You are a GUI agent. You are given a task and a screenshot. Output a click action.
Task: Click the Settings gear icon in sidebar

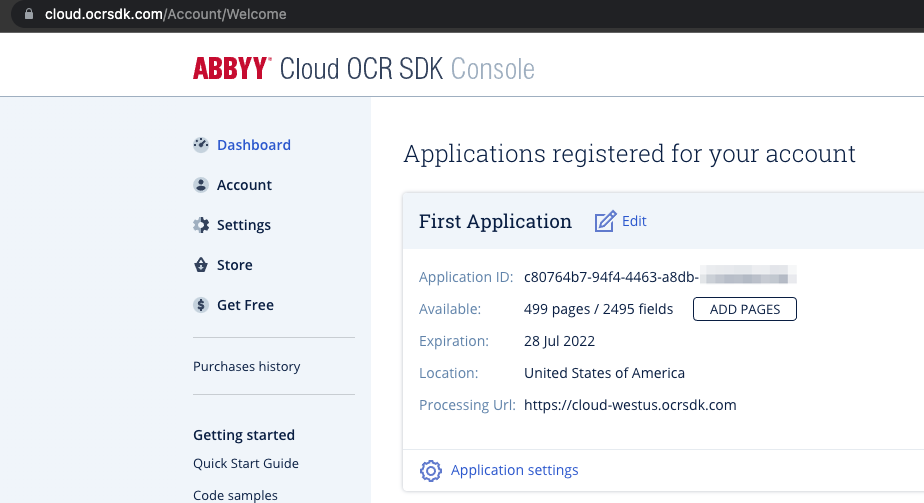(x=201, y=225)
